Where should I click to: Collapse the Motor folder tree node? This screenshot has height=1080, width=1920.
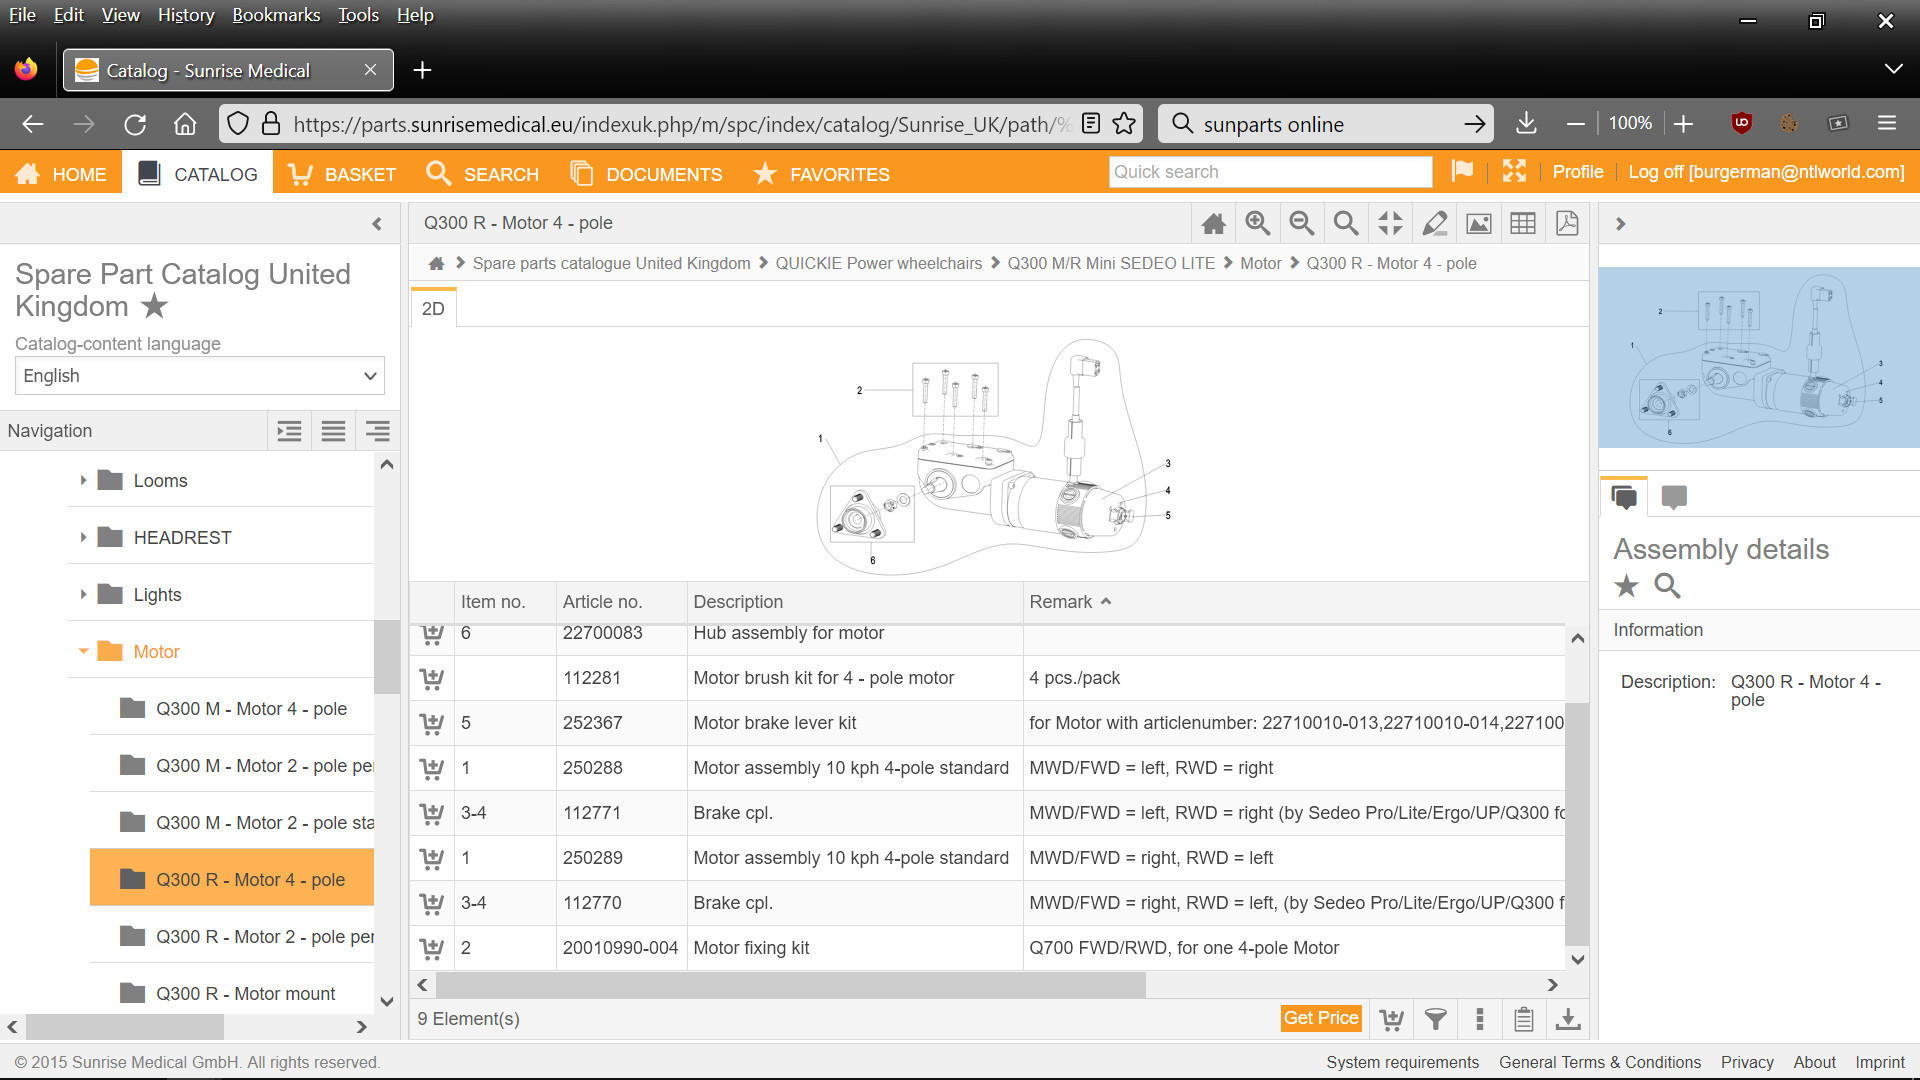click(83, 652)
